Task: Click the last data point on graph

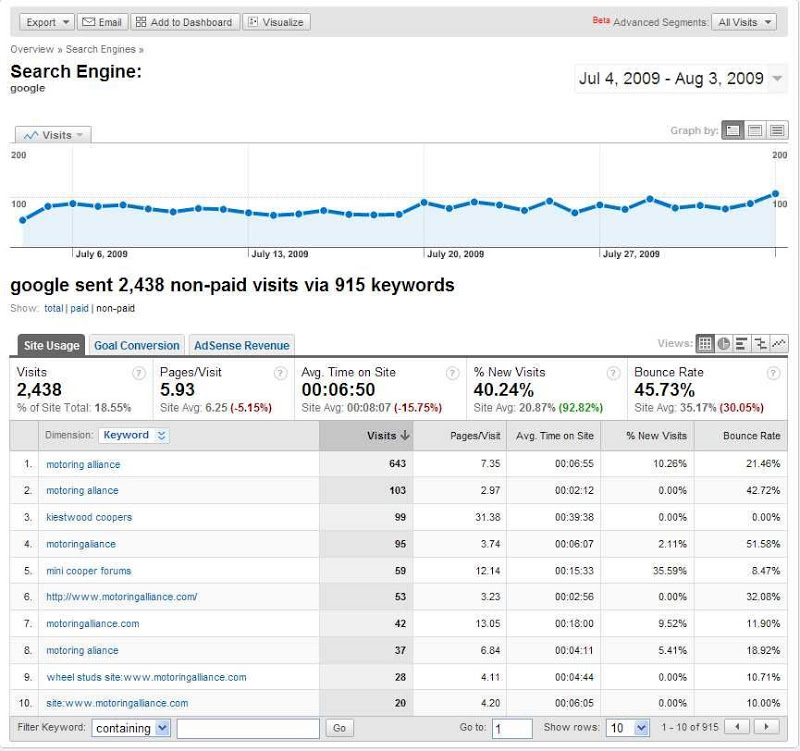Action: click(x=776, y=194)
